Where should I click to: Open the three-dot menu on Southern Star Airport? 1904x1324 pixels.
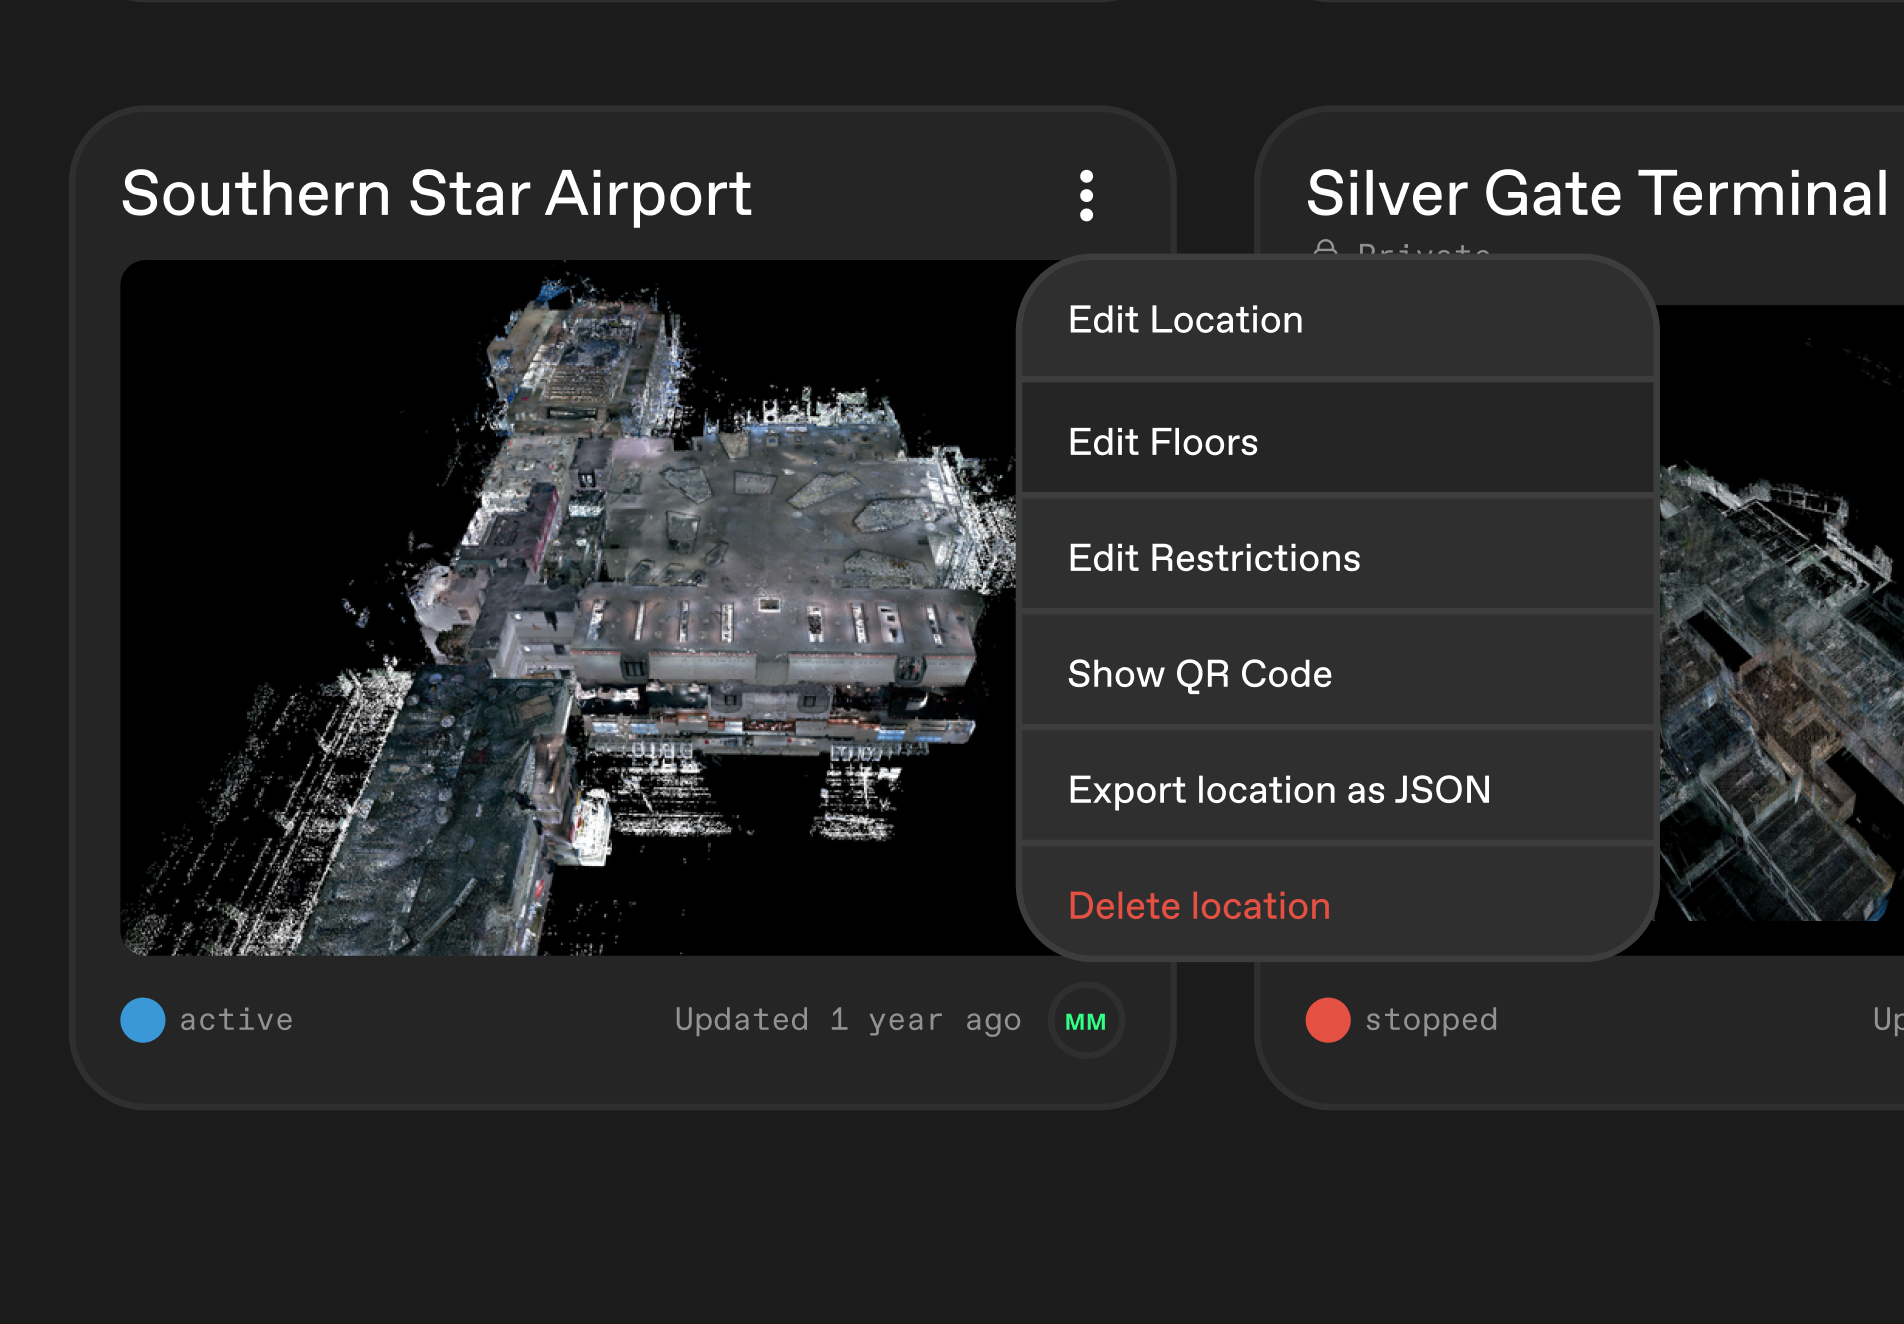tap(1086, 195)
